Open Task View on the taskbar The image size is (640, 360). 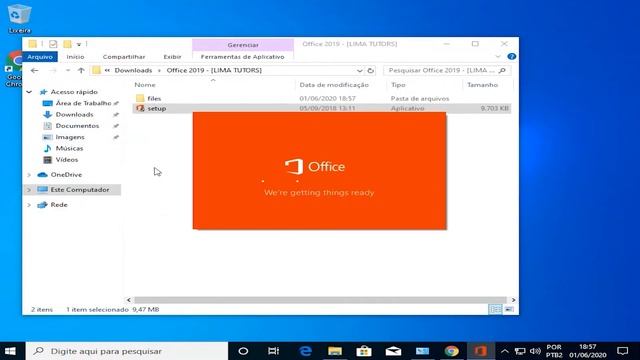pos(273,351)
